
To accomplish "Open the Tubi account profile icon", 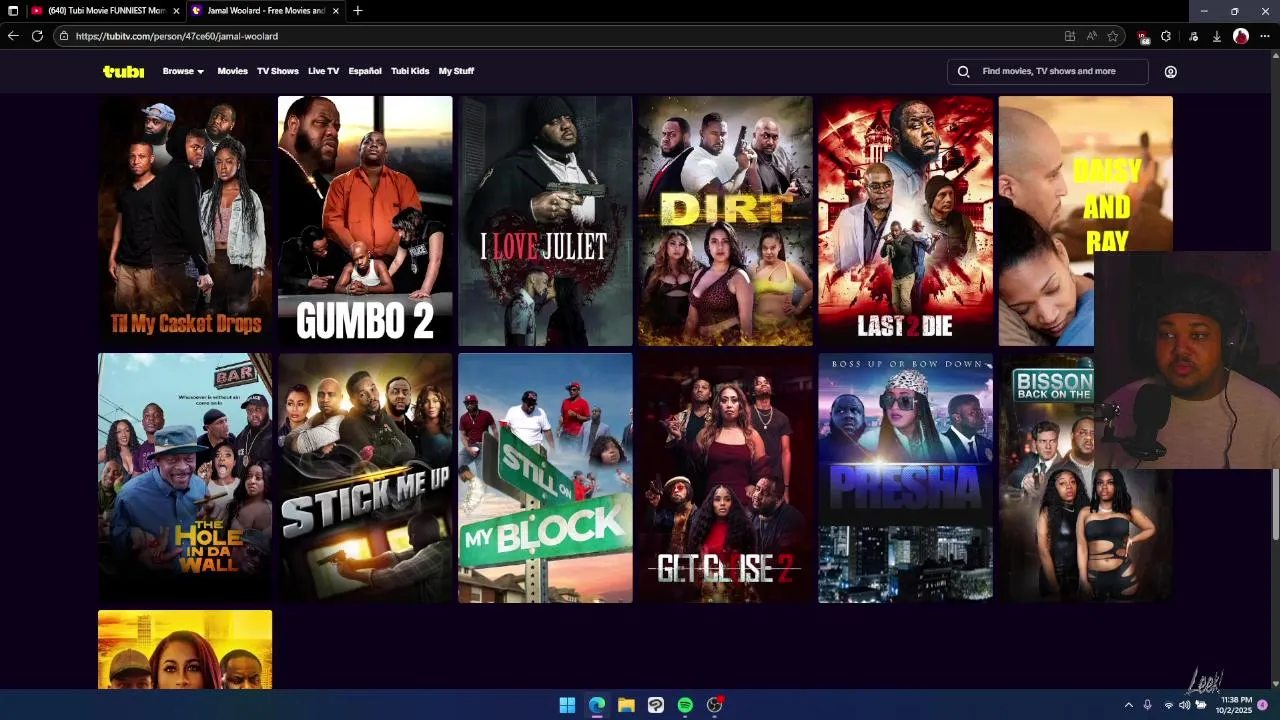I will [1170, 72].
